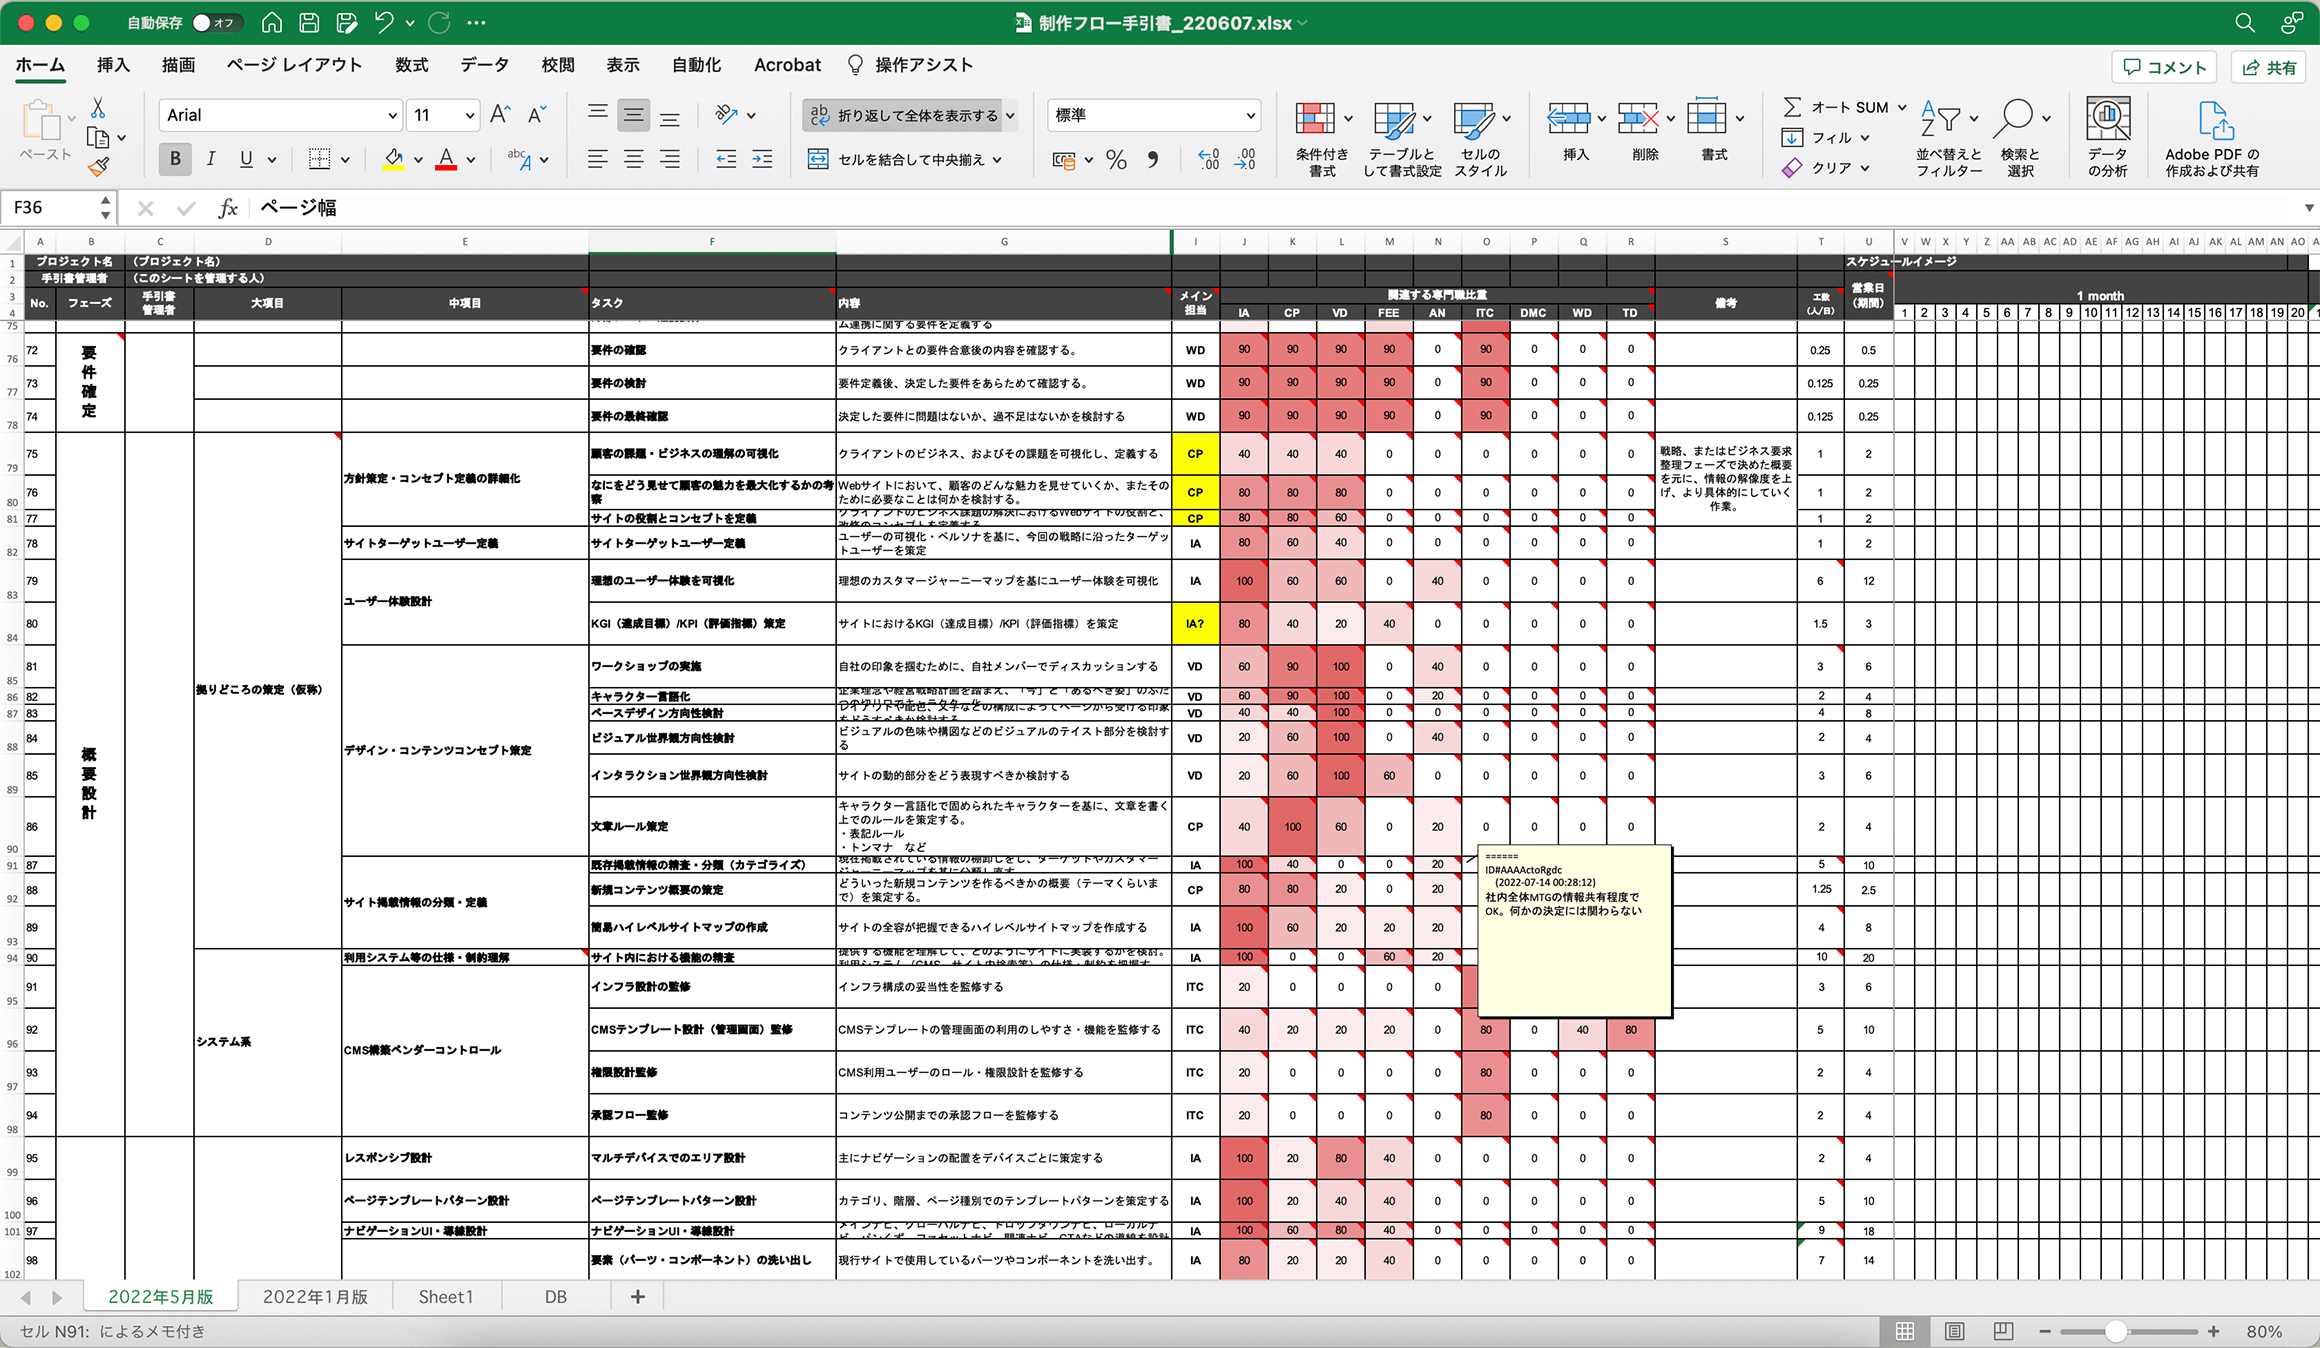
Task: Open the number format dropdown
Action: click(x=1250, y=115)
